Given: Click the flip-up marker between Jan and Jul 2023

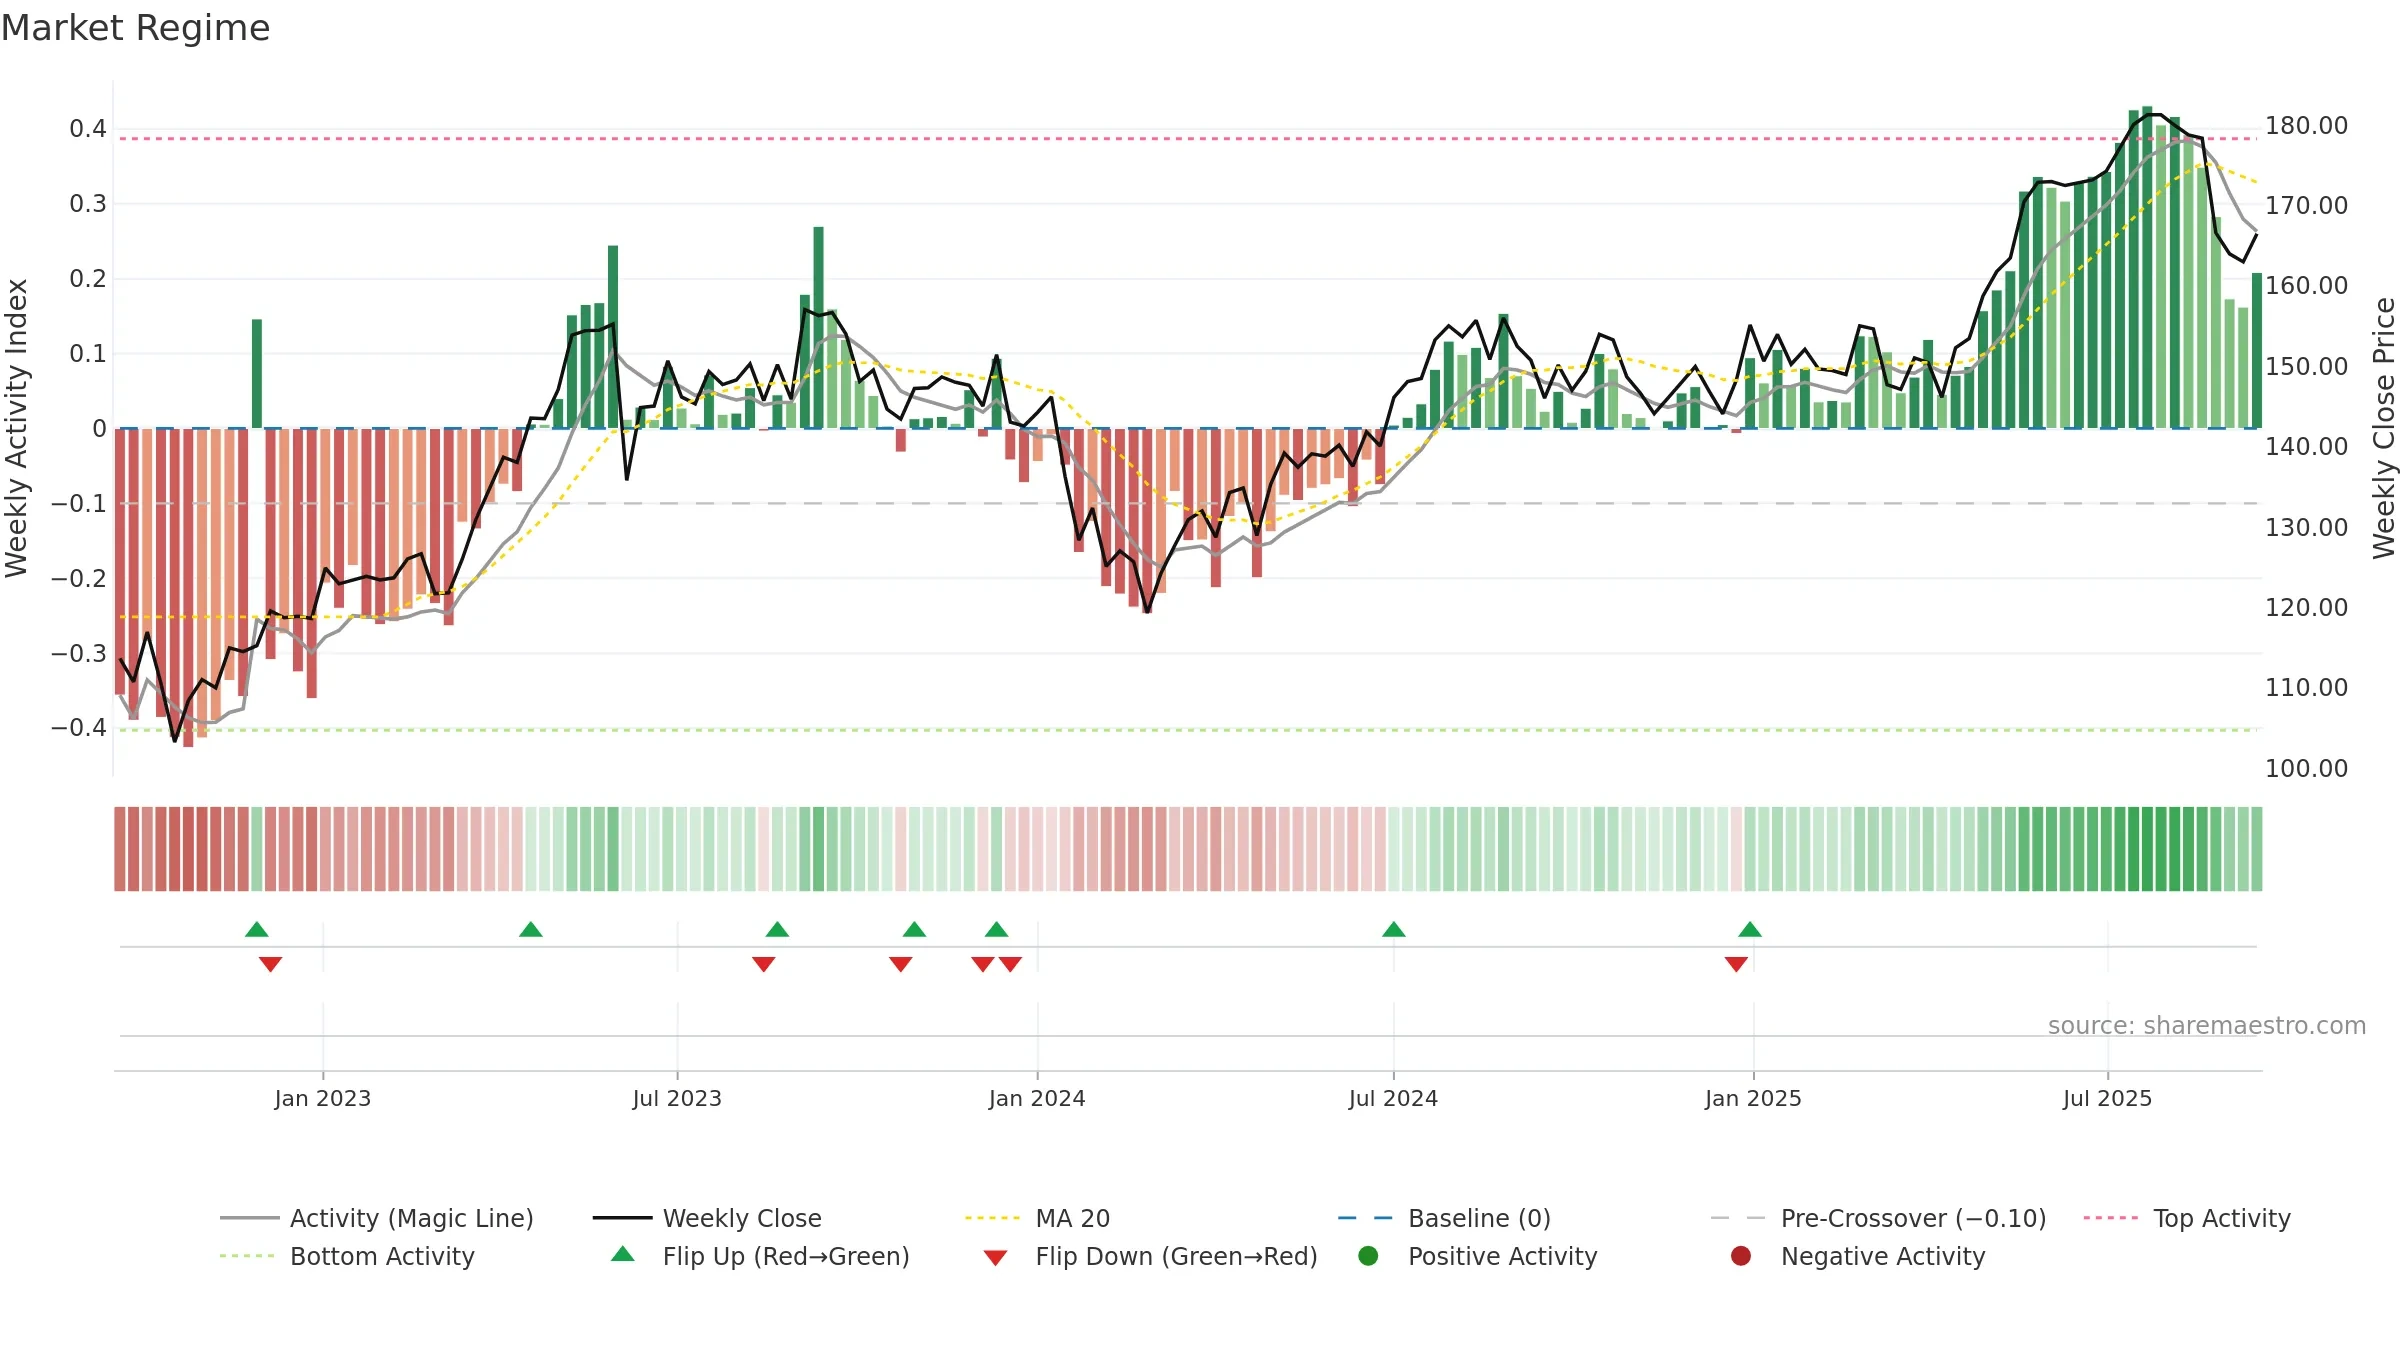Looking at the screenshot, I should 531,929.
